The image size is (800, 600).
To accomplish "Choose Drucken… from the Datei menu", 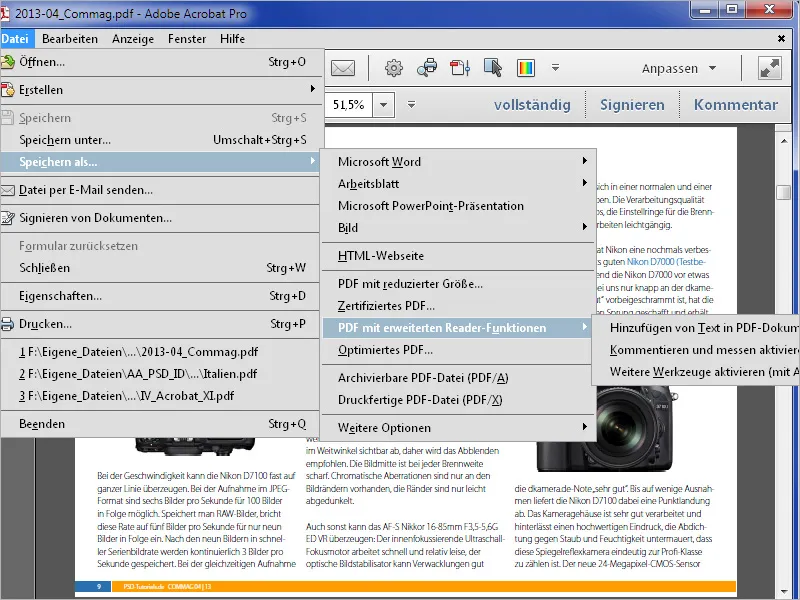I will [162, 324].
